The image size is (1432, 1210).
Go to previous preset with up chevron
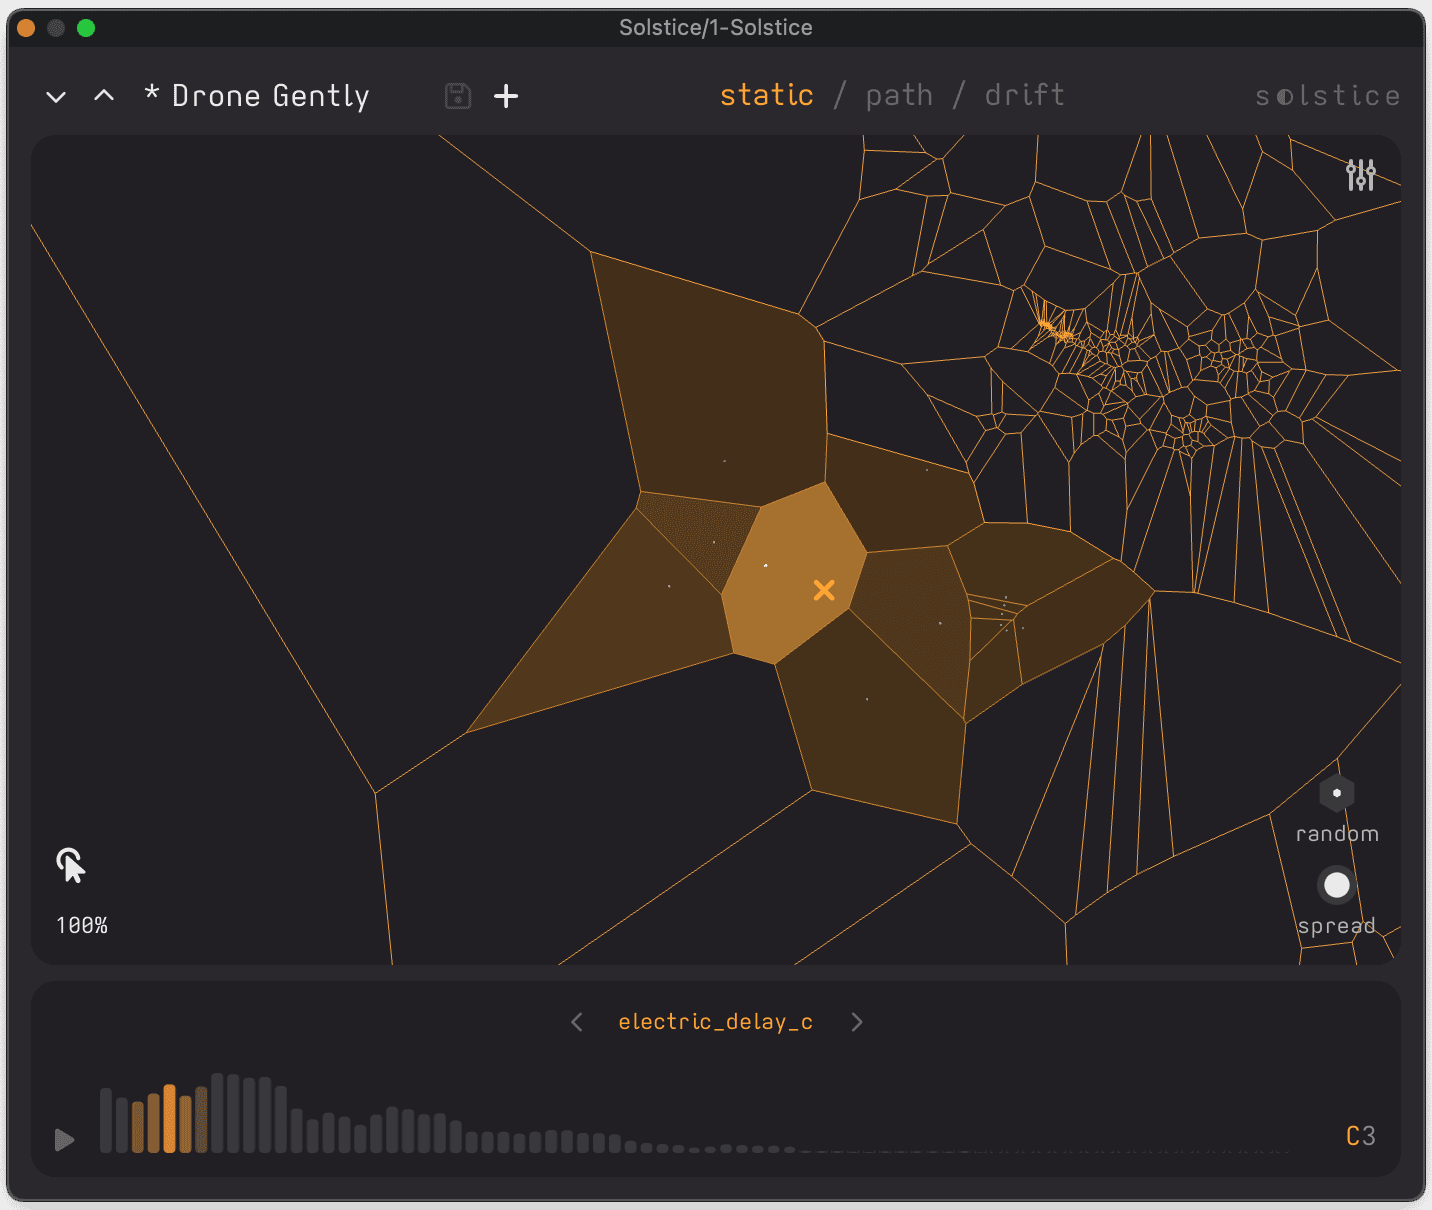coord(104,96)
